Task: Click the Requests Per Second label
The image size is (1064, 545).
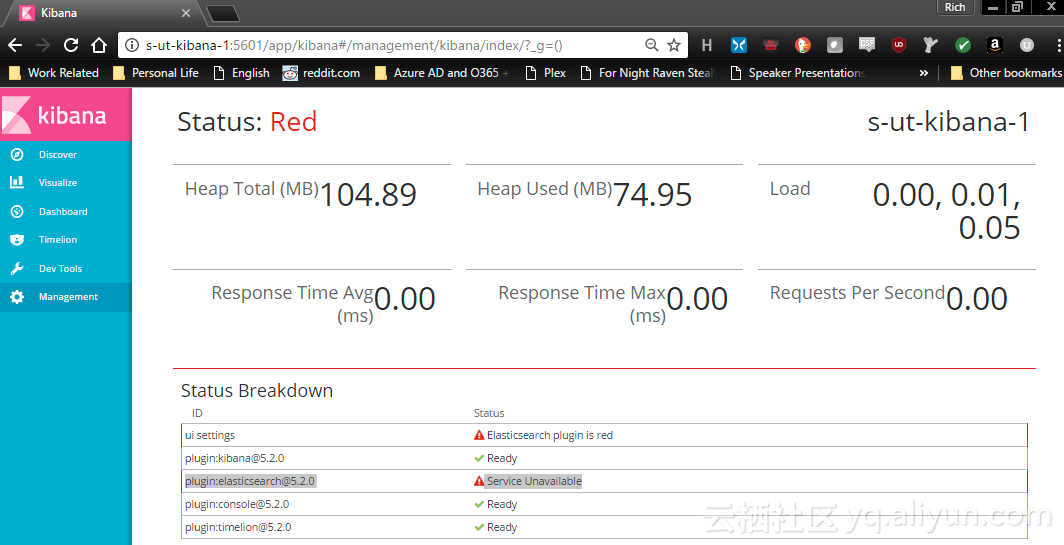Action: point(857,293)
